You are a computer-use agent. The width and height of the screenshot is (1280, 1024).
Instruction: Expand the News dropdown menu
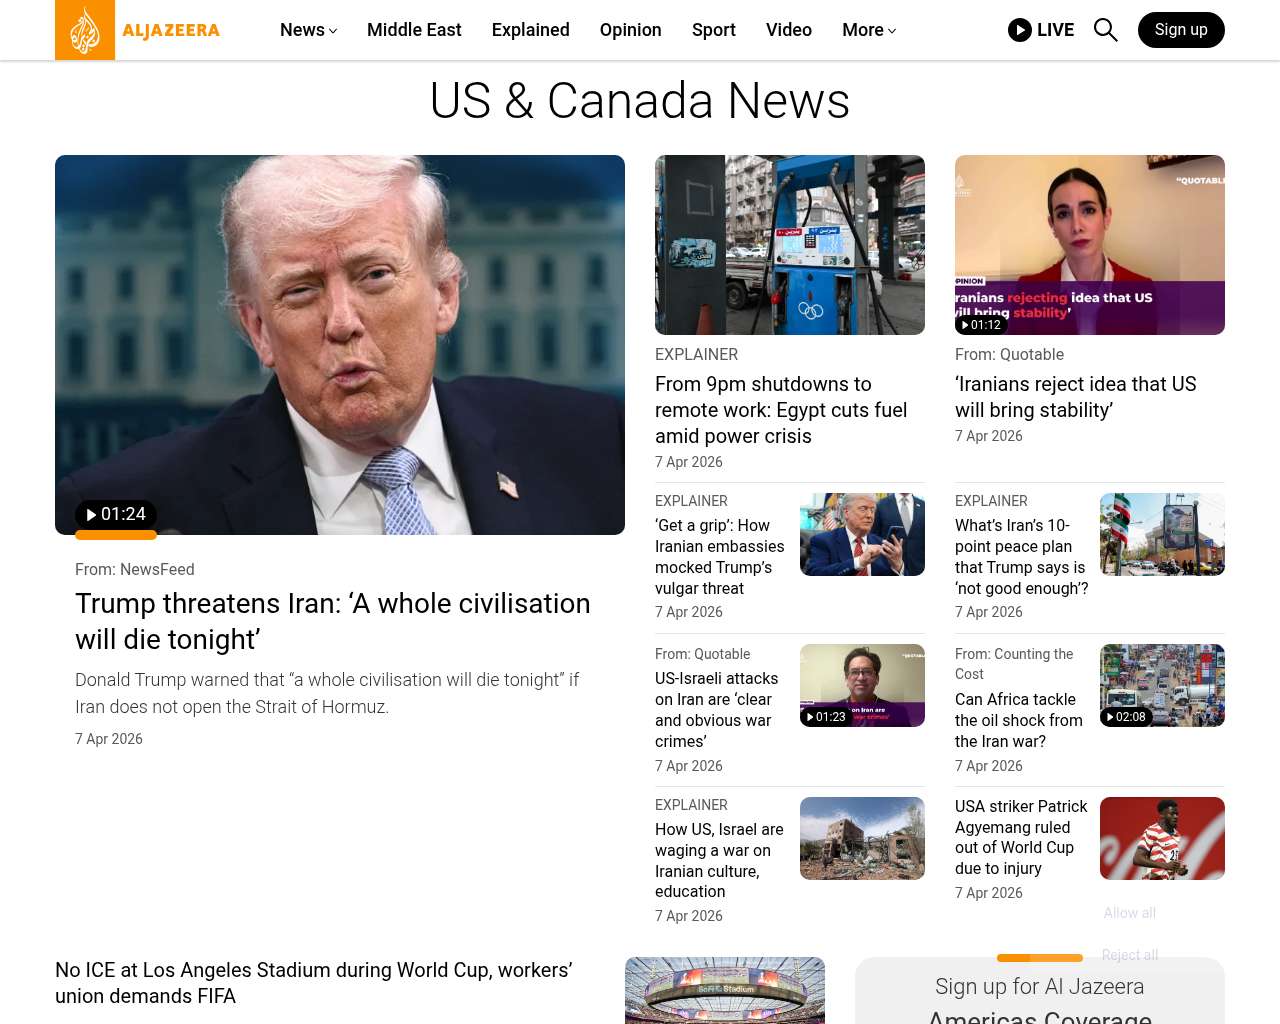[x=308, y=30]
